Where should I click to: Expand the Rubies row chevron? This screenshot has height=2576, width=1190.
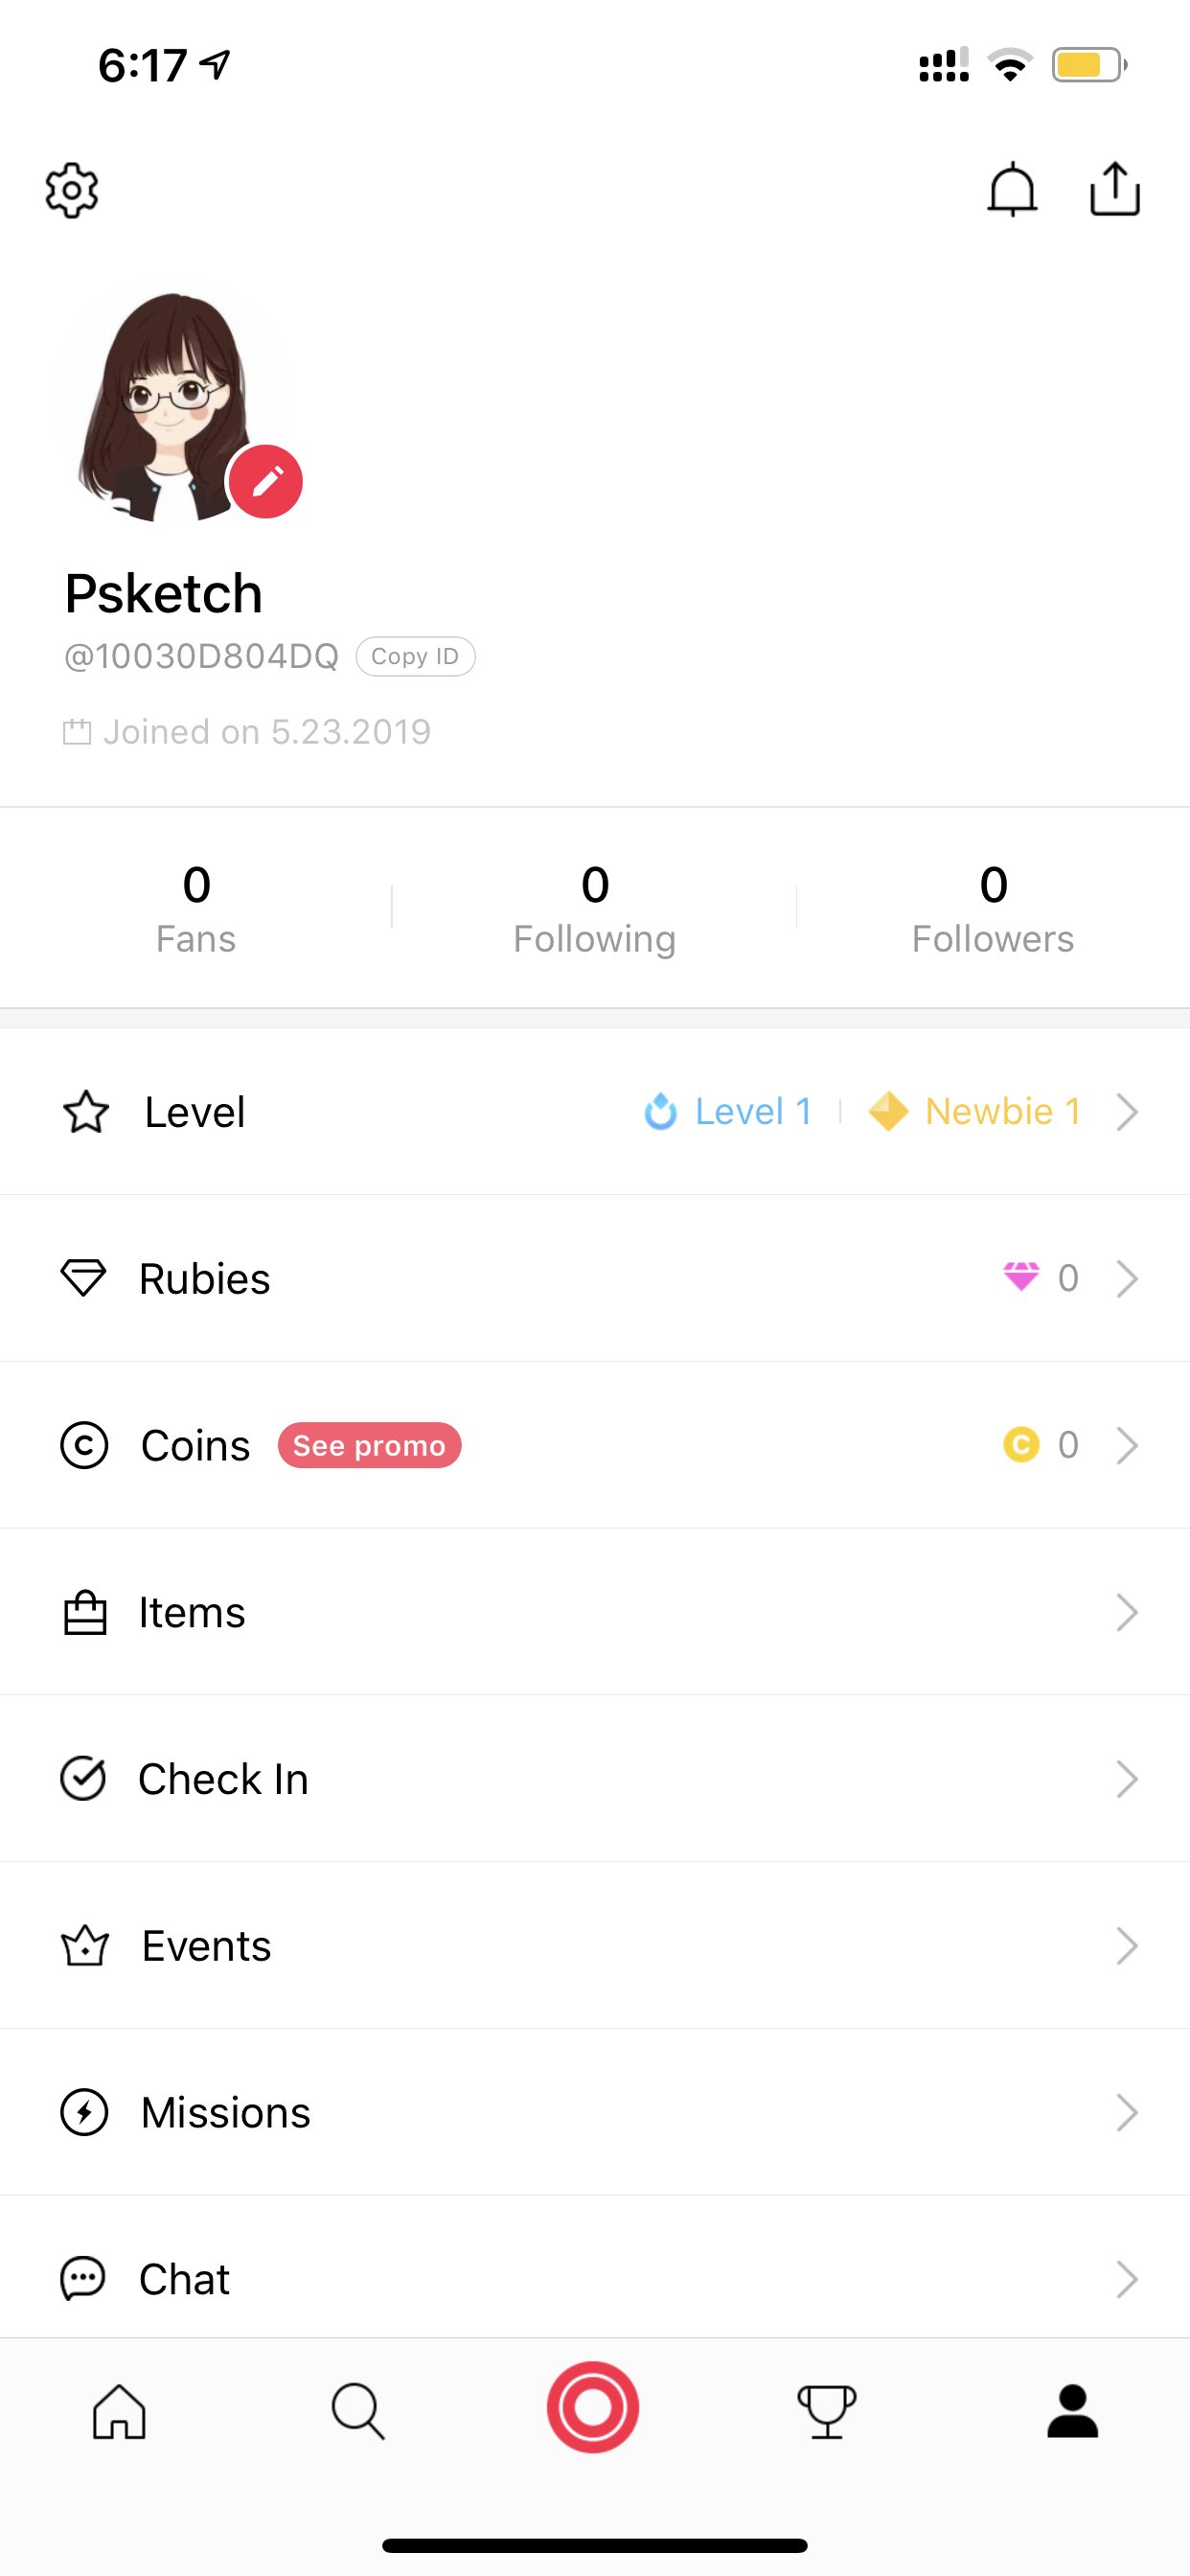click(x=1127, y=1278)
